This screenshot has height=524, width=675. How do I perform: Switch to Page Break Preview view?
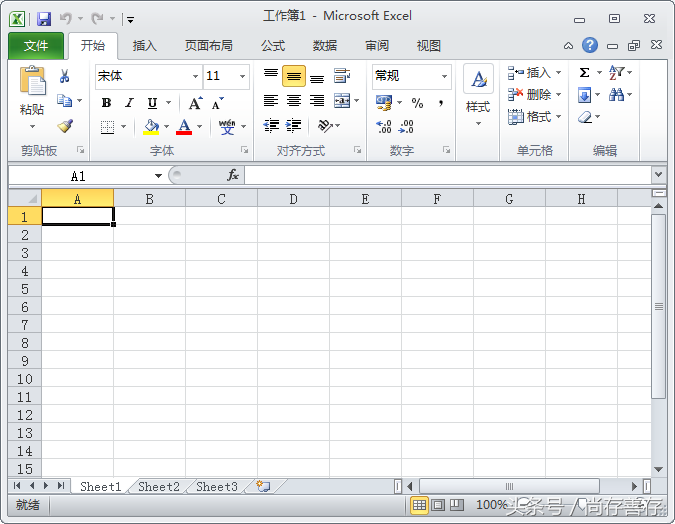click(x=457, y=505)
